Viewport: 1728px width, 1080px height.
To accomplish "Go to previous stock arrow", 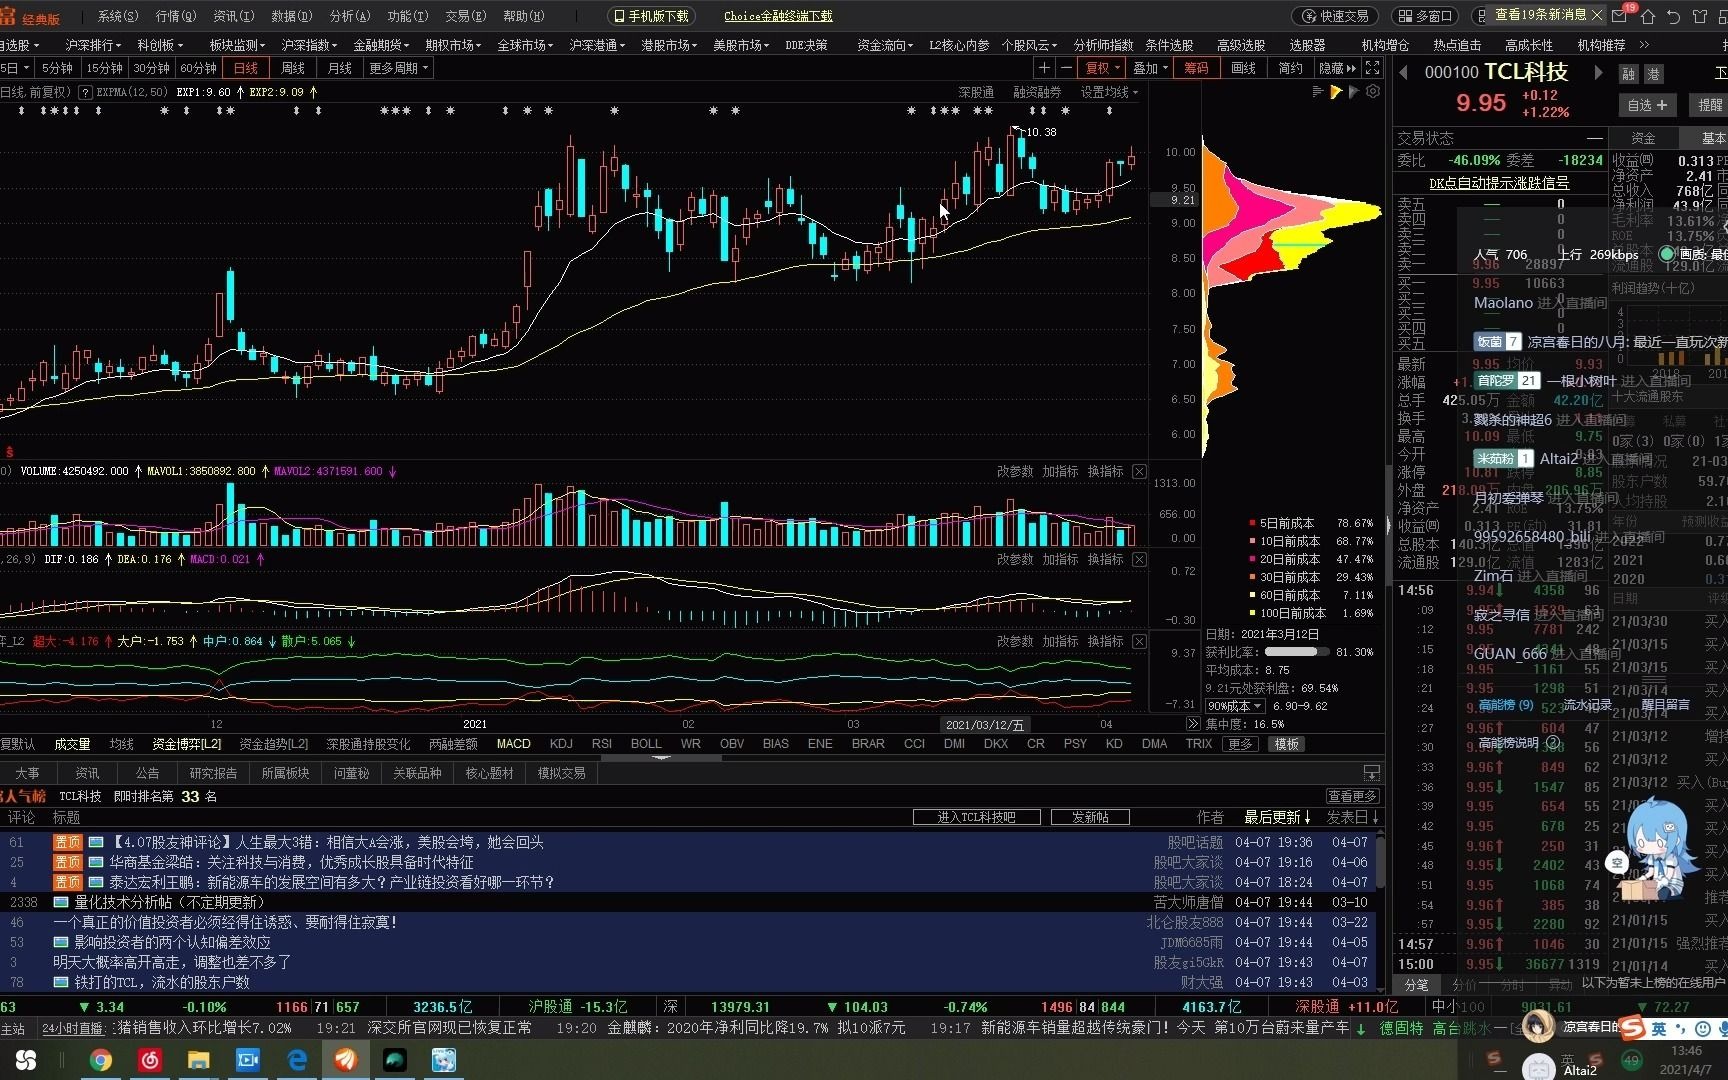I will (x=1403, y=72).
